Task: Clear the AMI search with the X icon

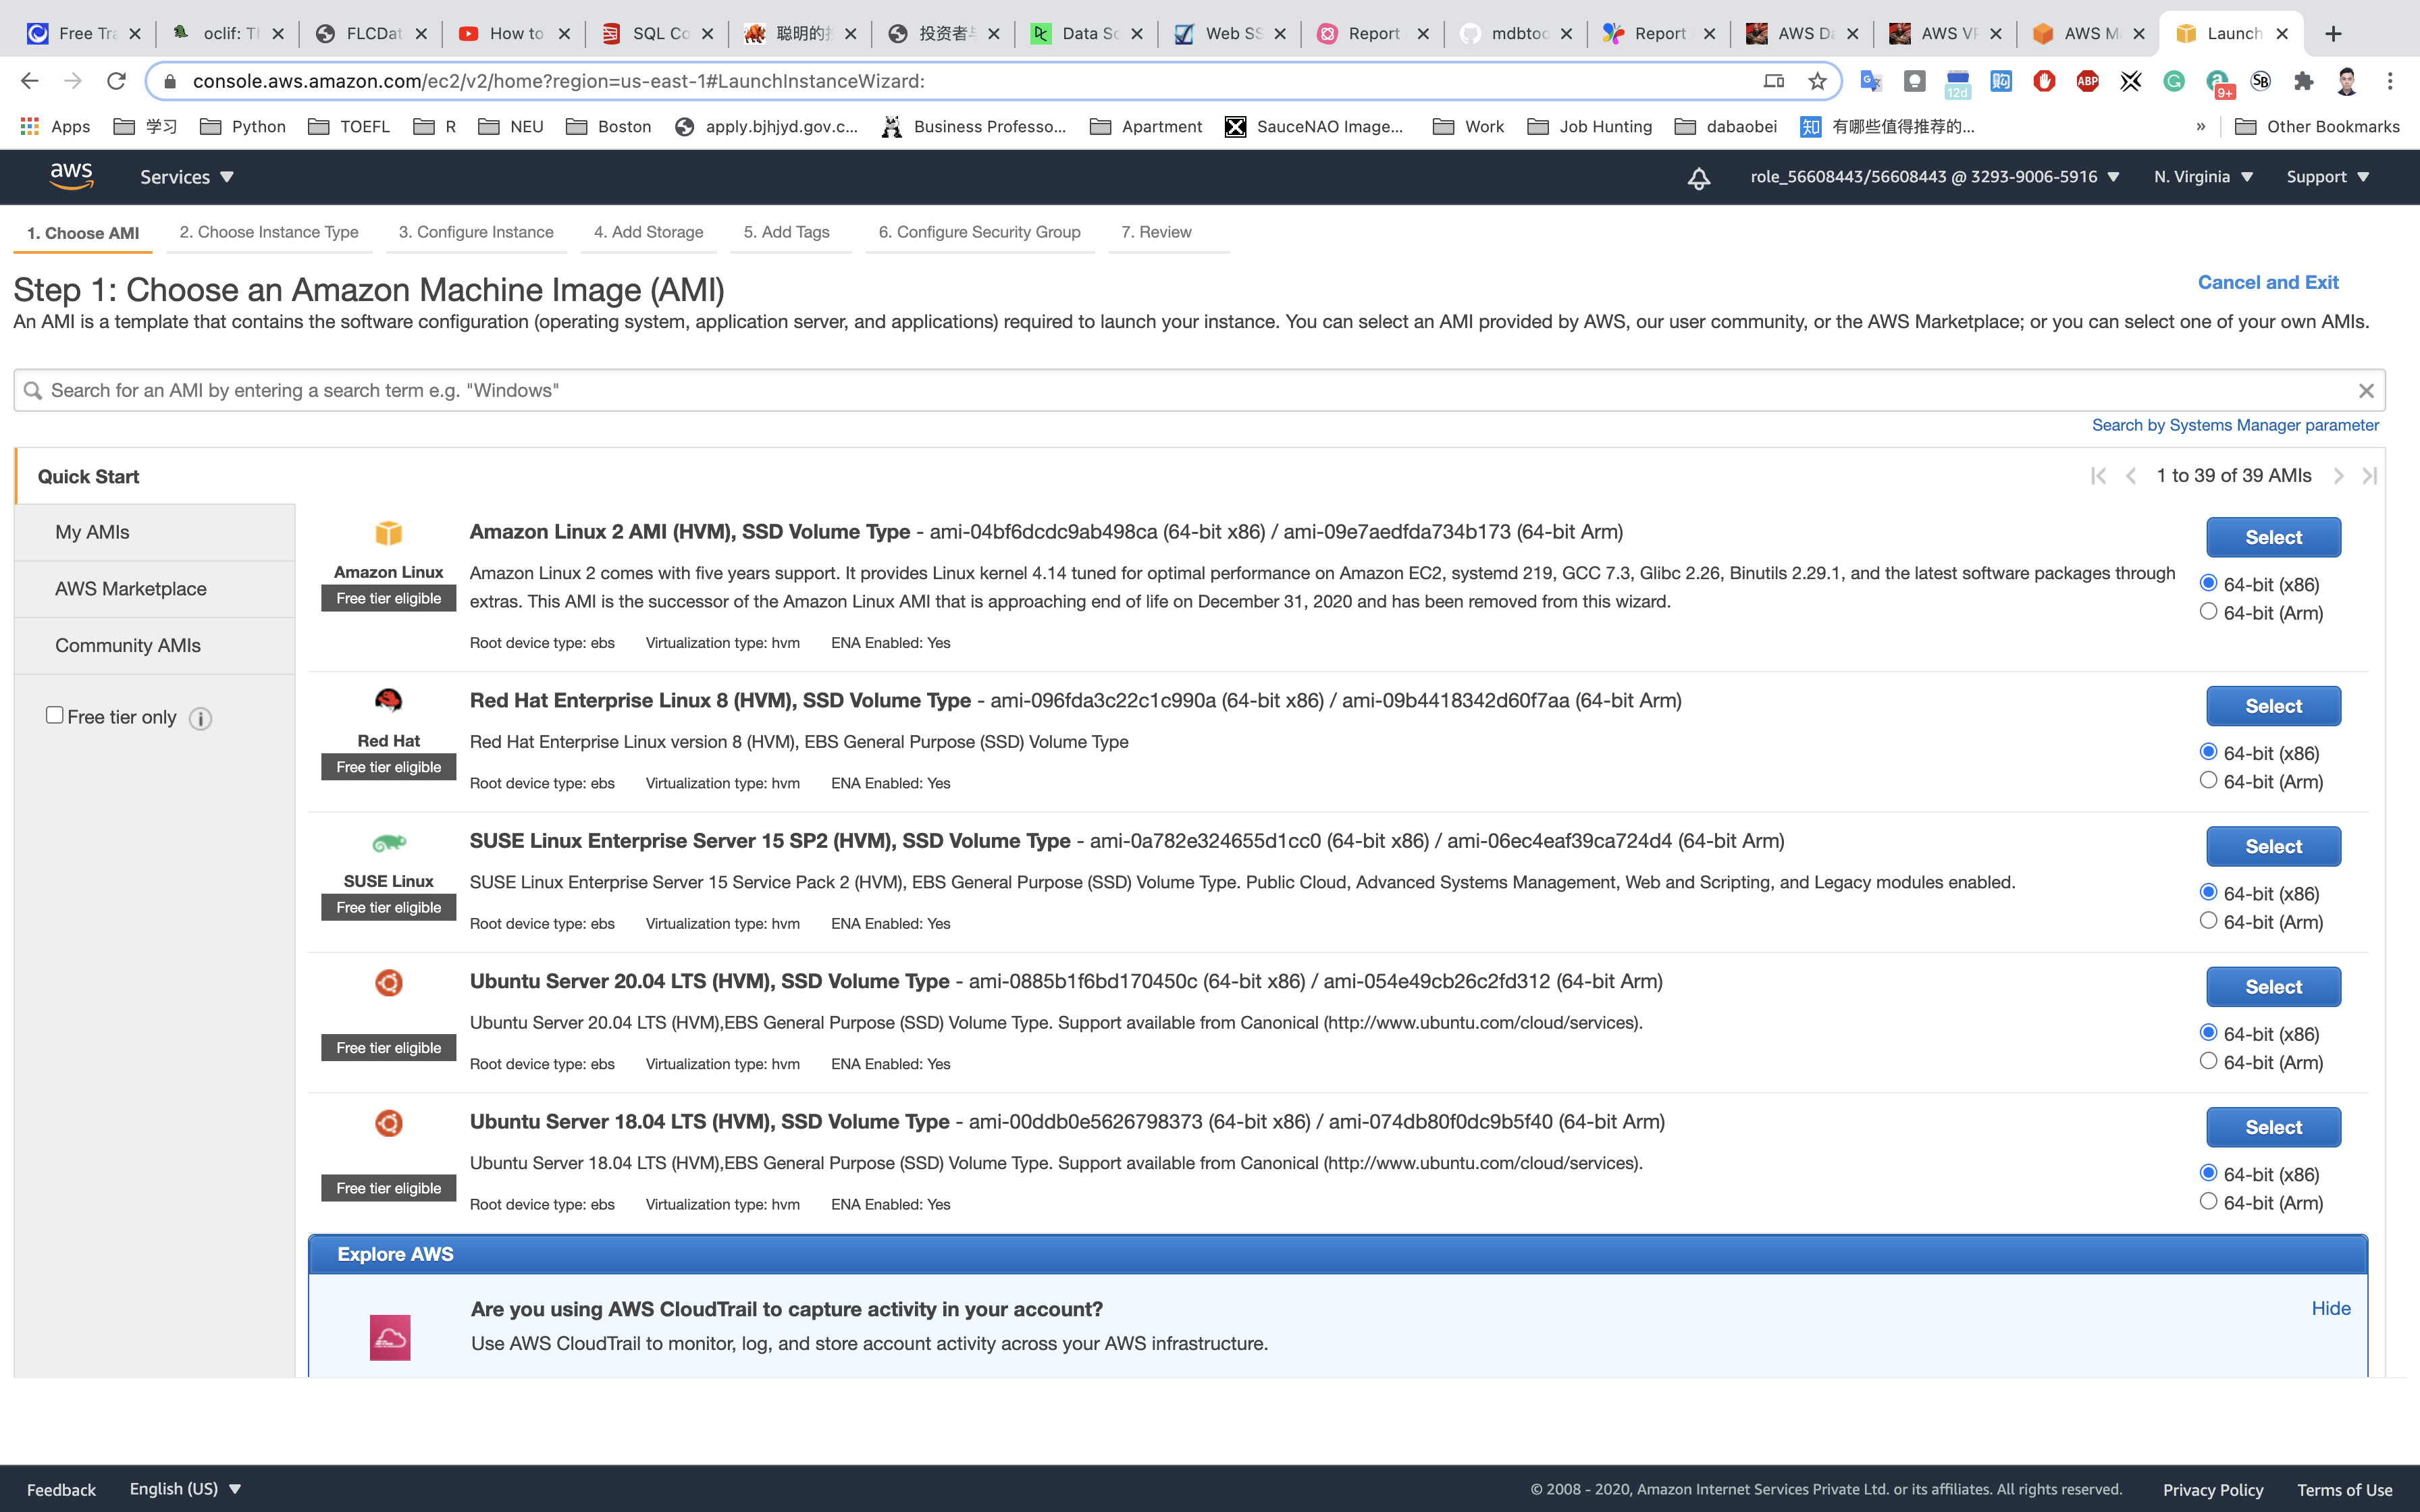Action: [2365, 391]
